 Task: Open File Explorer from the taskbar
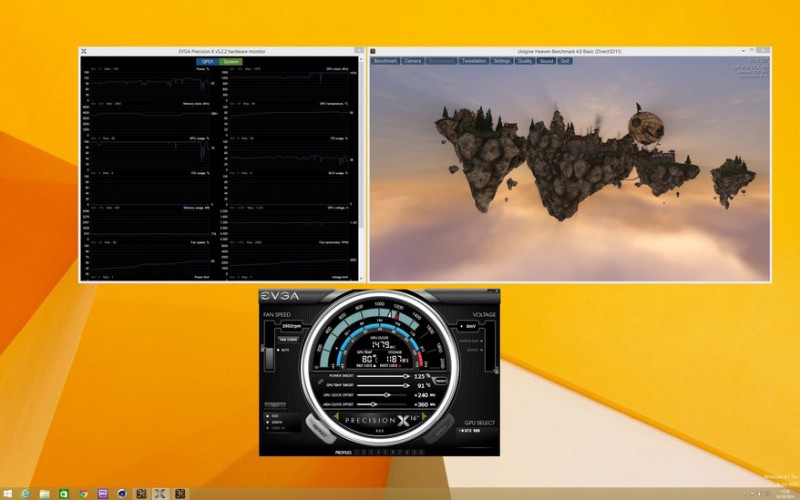pyautogui.click(x=44, y=494)
